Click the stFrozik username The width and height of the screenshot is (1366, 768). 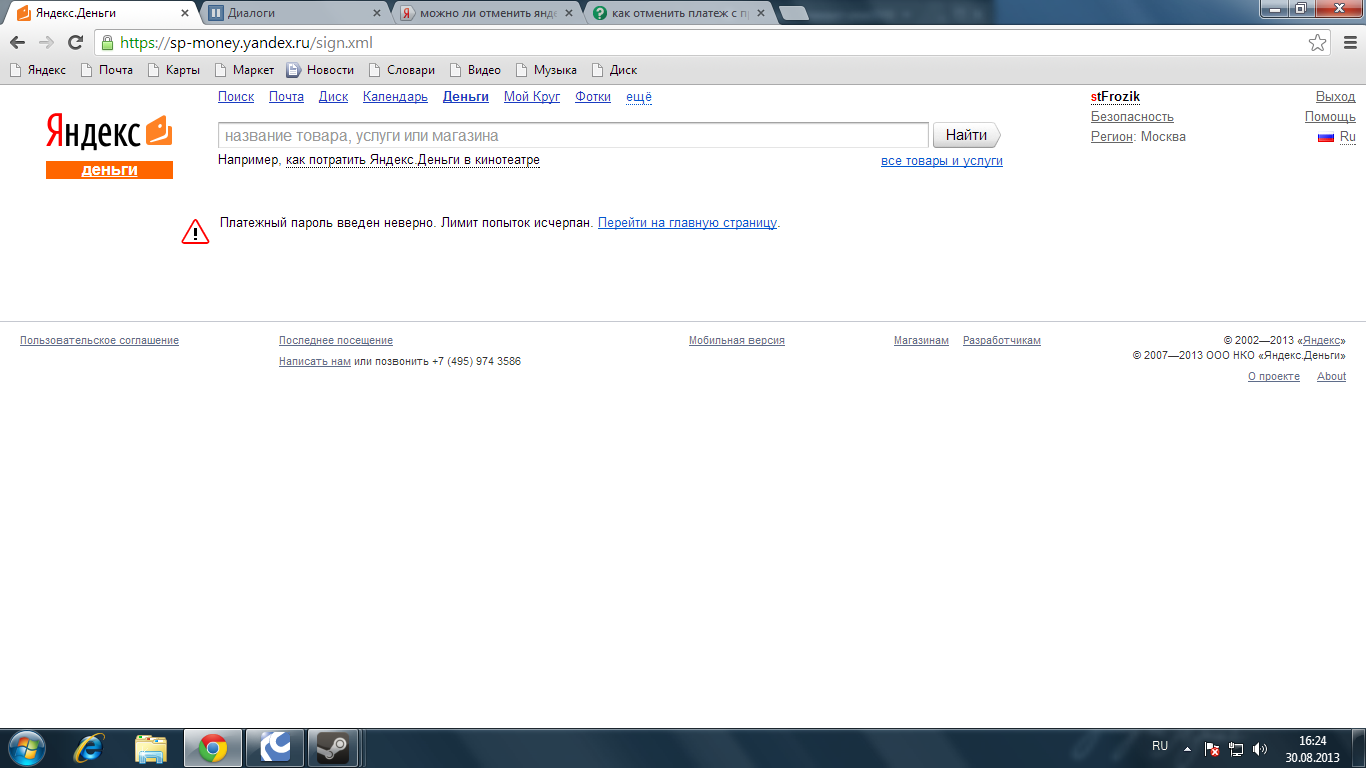coord(1115,97)
